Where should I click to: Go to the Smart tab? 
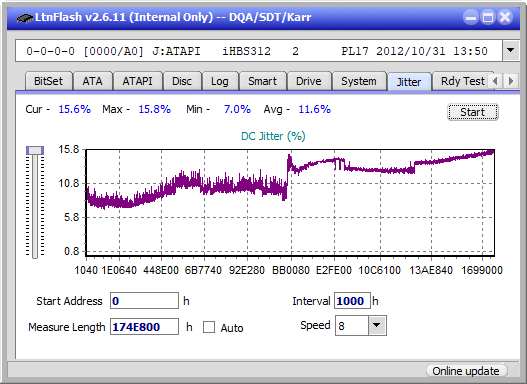point(262,81)
